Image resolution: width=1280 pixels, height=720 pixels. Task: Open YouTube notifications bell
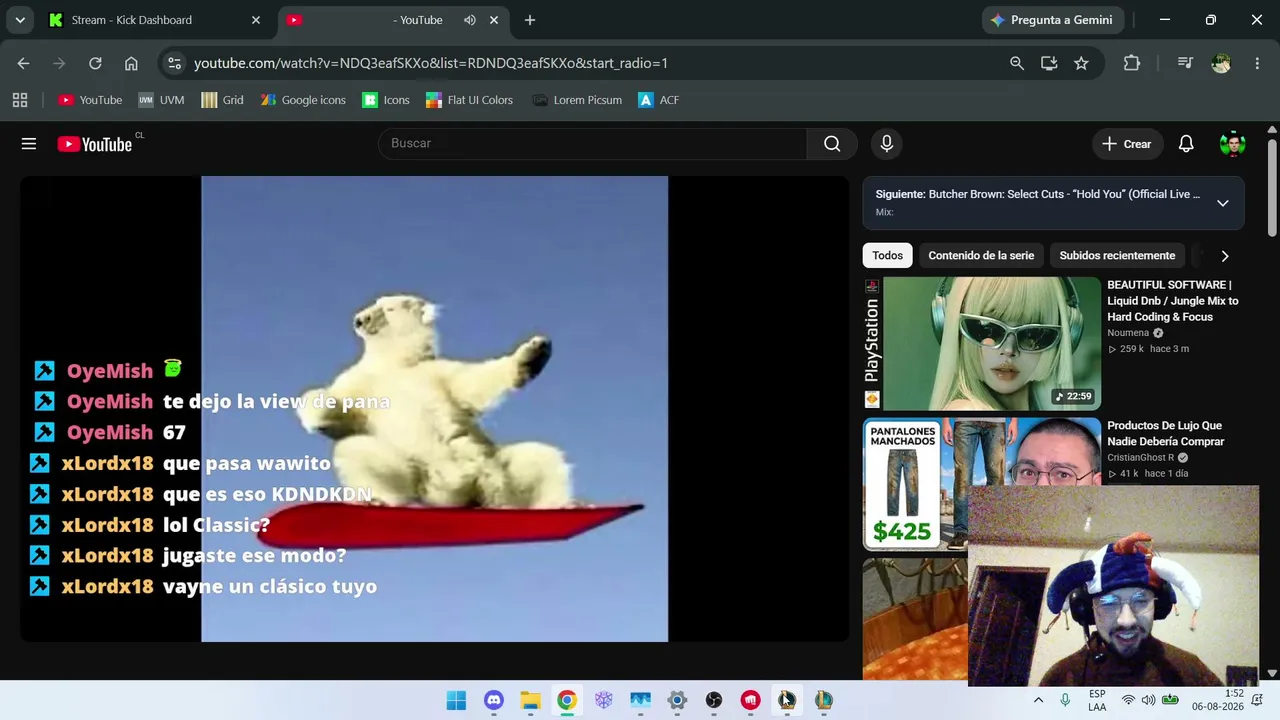(1186, 144)
